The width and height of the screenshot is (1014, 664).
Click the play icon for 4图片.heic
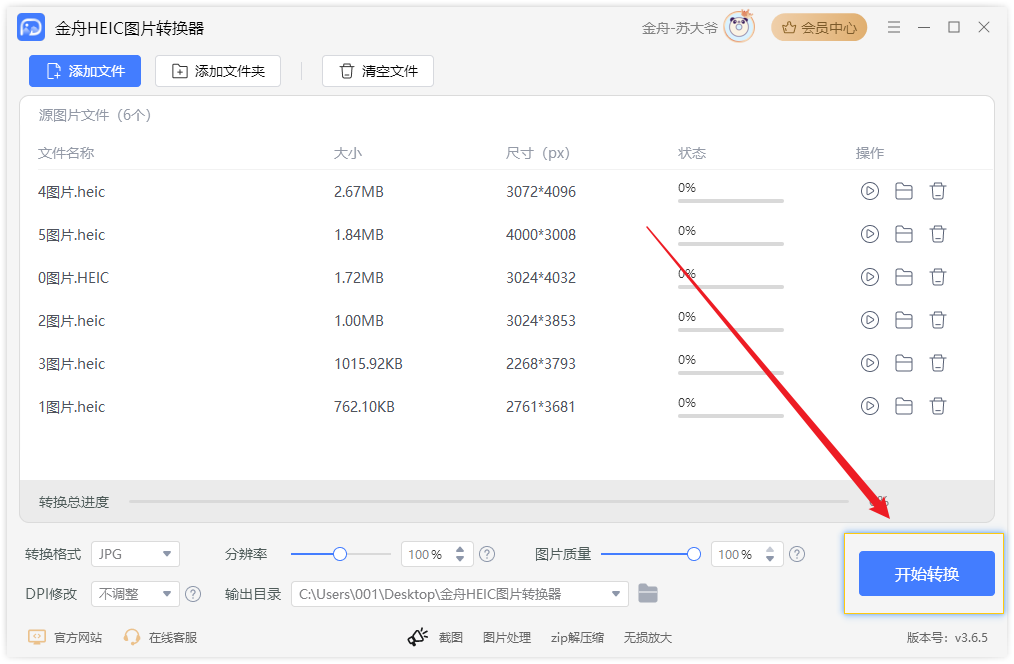click(x=870, y=191)
